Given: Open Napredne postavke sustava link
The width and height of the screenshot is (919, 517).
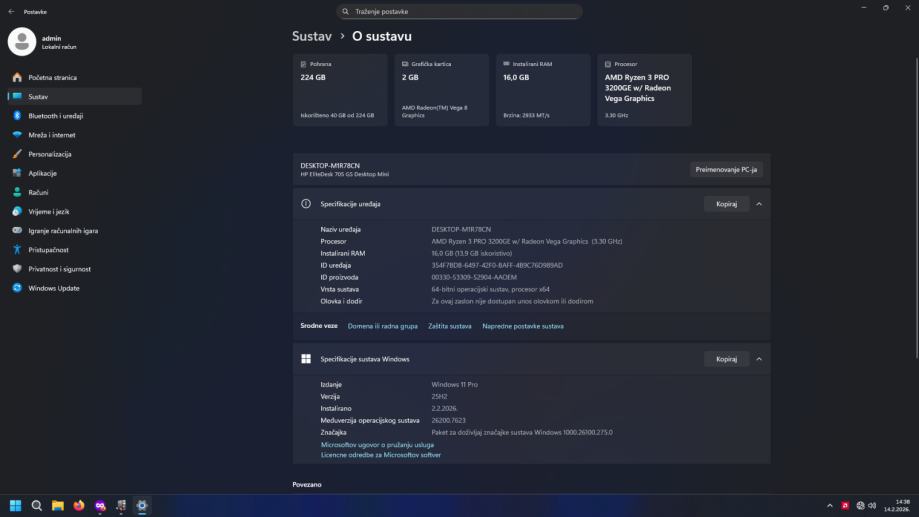Looking at the screenshot, I should tap(523, 326).
